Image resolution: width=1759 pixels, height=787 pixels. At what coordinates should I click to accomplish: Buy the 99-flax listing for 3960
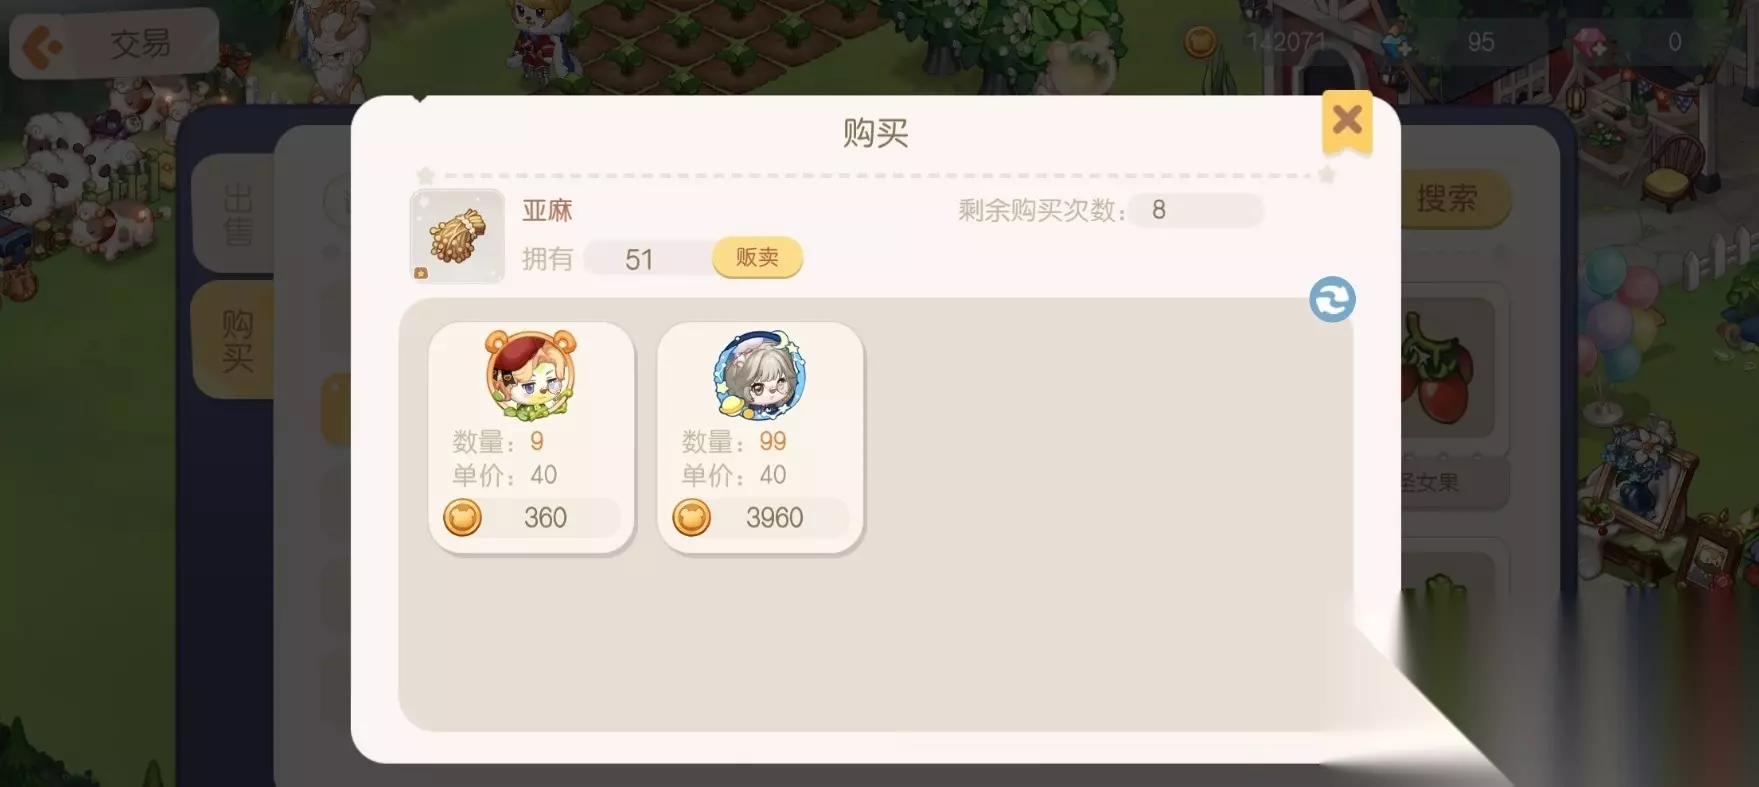(760, 437)
